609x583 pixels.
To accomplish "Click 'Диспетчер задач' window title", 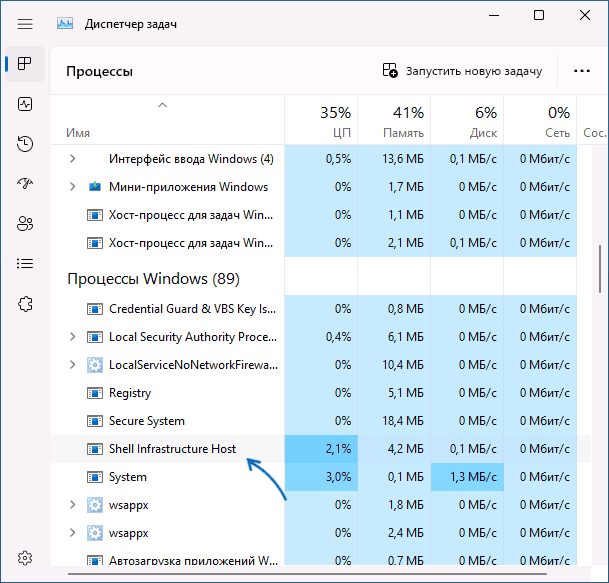I will [130, 24].
